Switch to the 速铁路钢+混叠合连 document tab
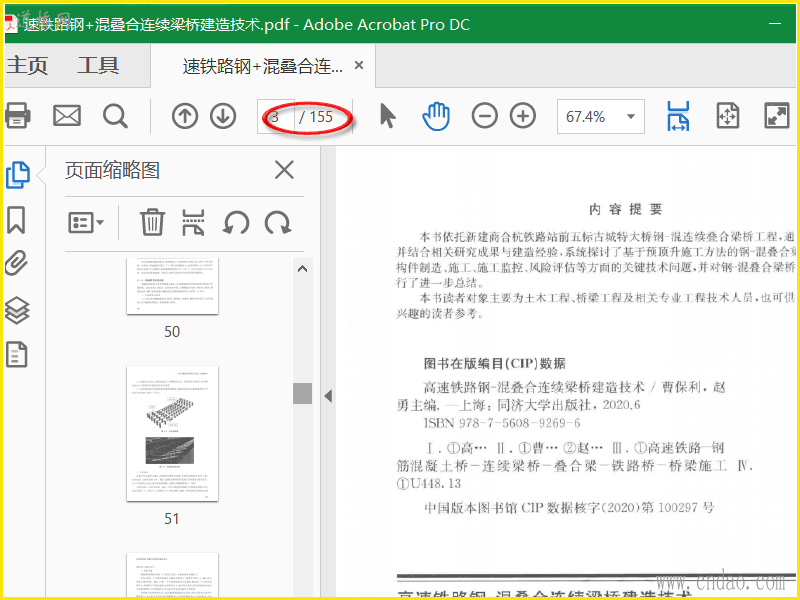Image resolution: width=800 pixels, height=600 pixels. (263, 66)
